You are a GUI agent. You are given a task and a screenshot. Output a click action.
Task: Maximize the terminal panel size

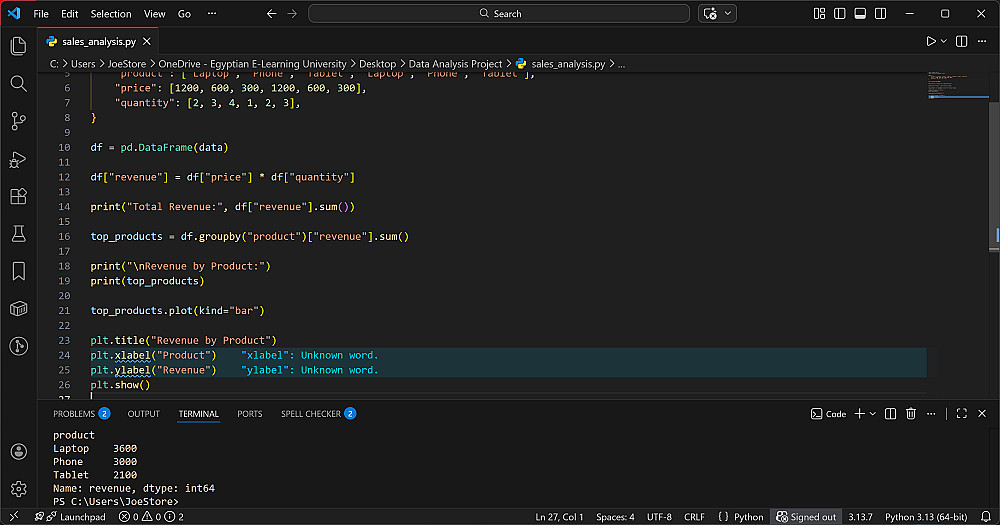pyautogui.click(x=961, y=413)
